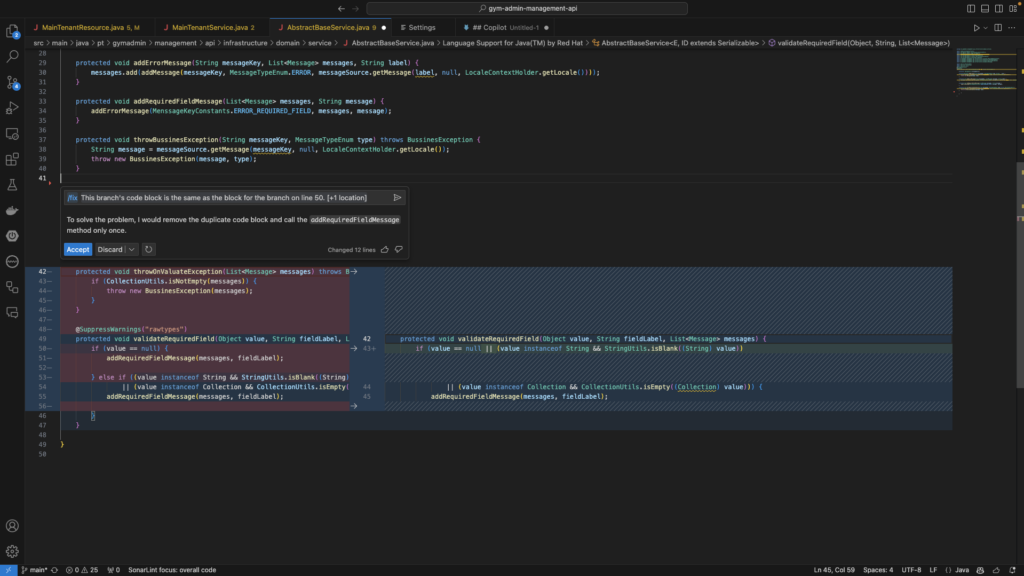Open More Actions ellipsis menu

click(x=1012, y=27)
